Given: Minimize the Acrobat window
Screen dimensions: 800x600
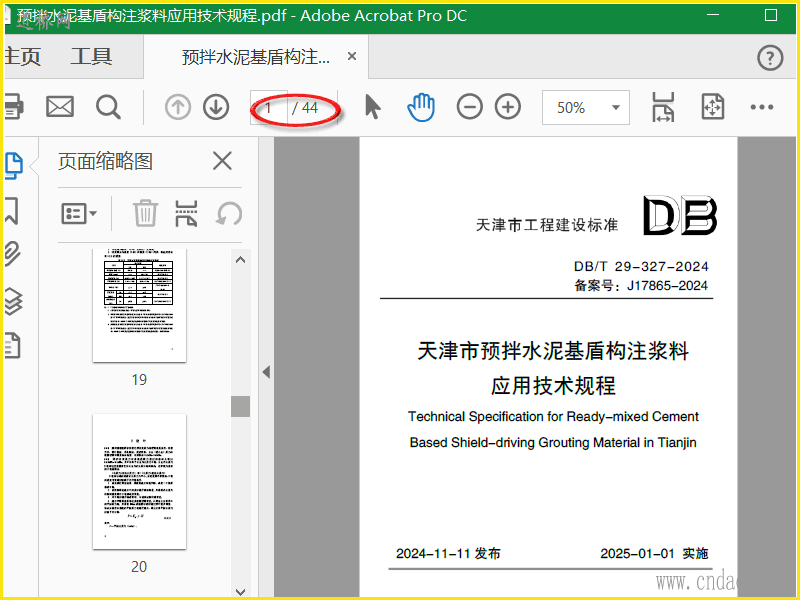Looking at the screenshot, I should pos(713,15).
